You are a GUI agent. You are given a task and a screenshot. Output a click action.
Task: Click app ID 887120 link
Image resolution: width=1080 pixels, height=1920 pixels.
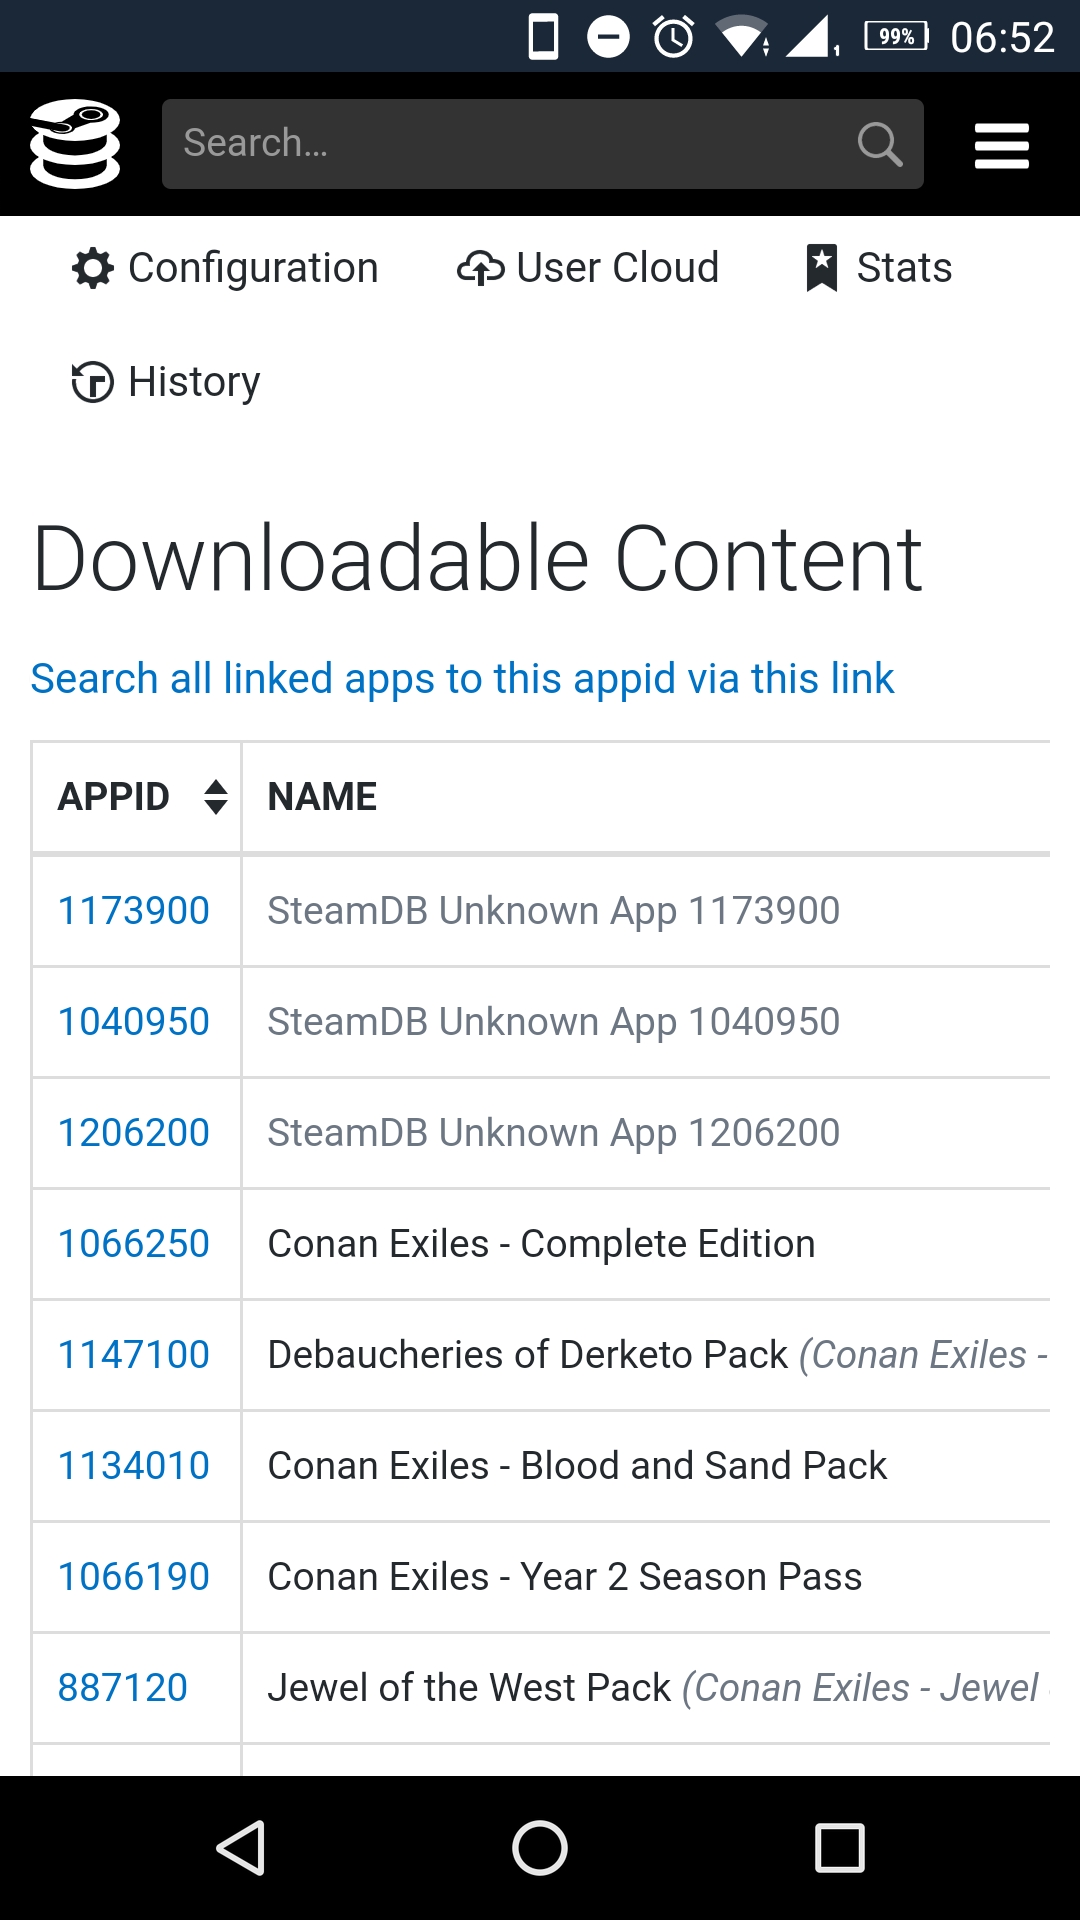(123, 1688)
